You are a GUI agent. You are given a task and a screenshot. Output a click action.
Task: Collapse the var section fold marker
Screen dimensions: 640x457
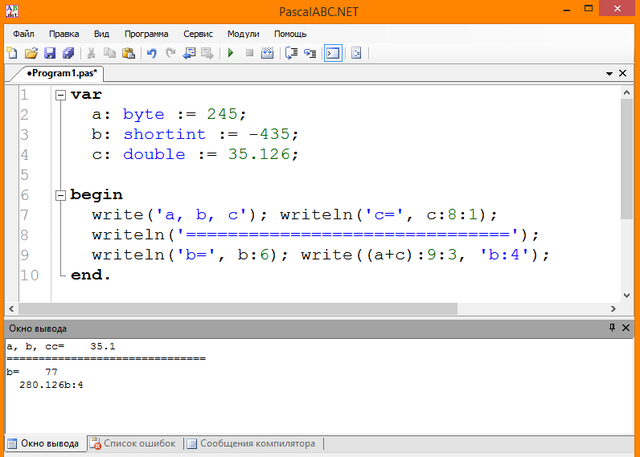click(x=60, y=95)
